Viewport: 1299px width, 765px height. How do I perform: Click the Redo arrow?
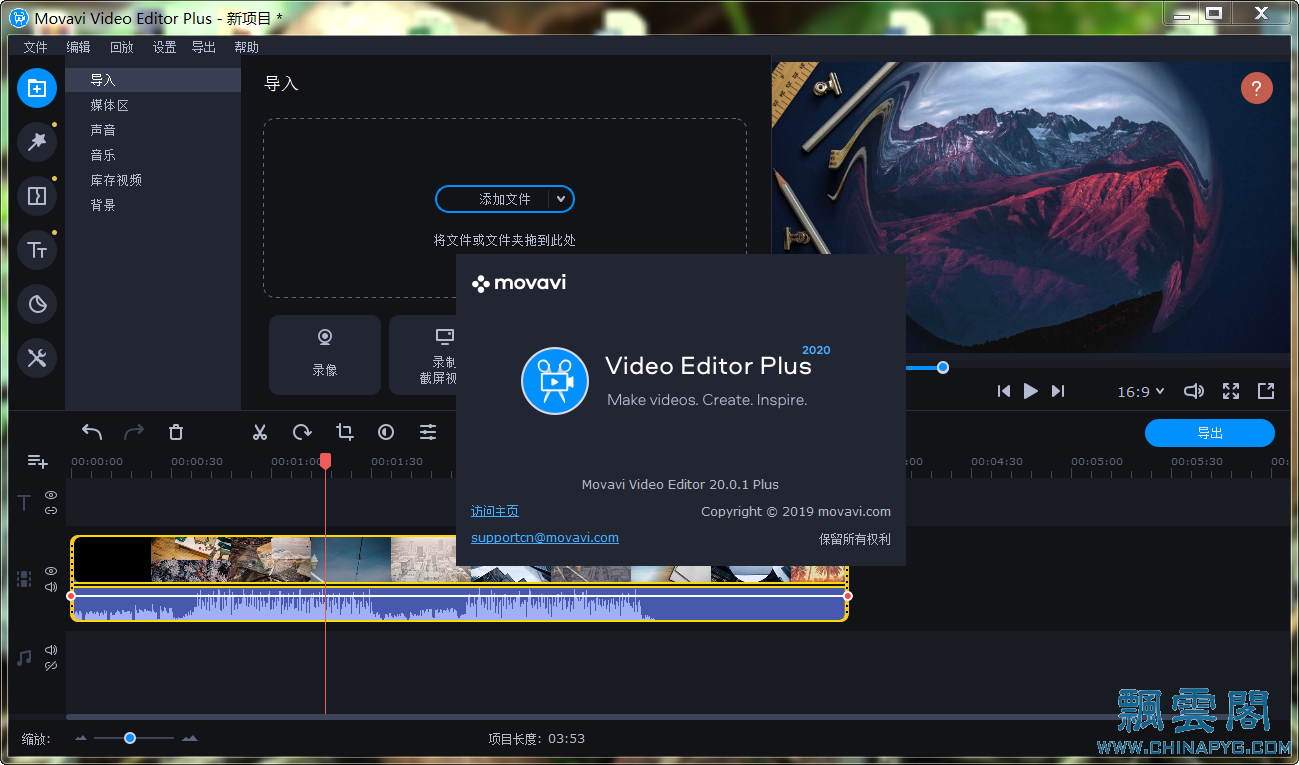134,432
